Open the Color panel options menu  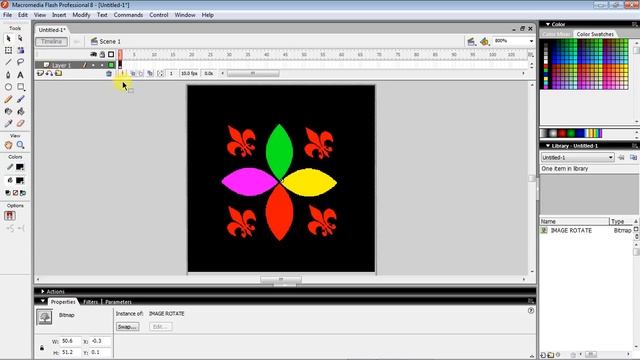click(x=635, y=24)
